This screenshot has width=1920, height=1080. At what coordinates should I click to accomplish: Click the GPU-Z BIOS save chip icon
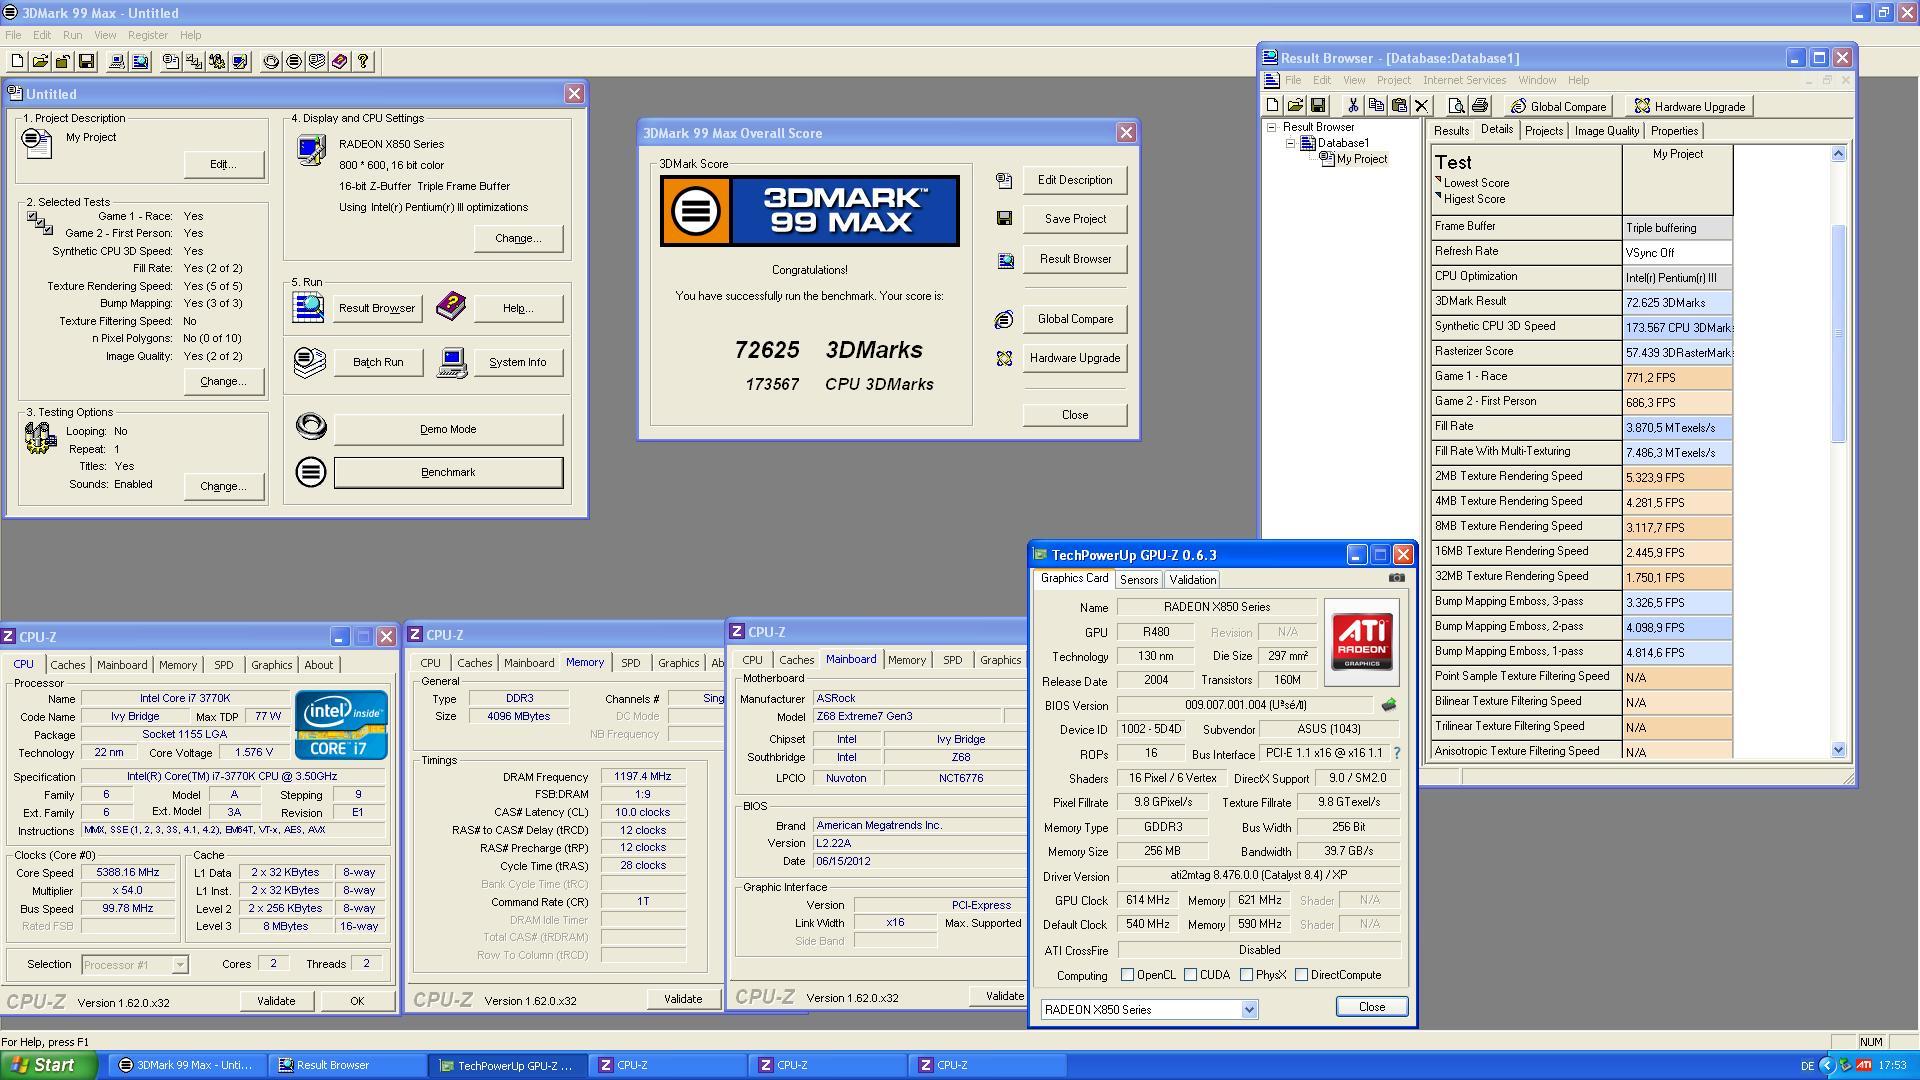[x=1389, y=705]
